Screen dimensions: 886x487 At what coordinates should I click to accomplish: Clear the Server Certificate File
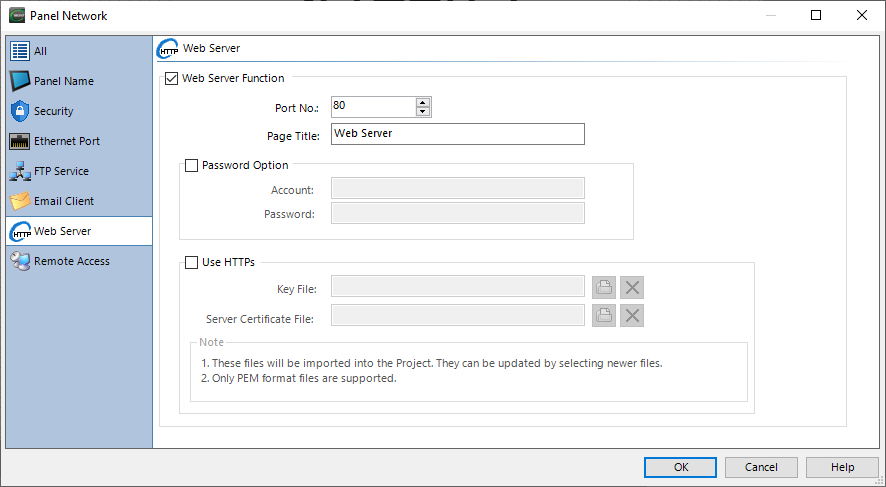[632, 316]
